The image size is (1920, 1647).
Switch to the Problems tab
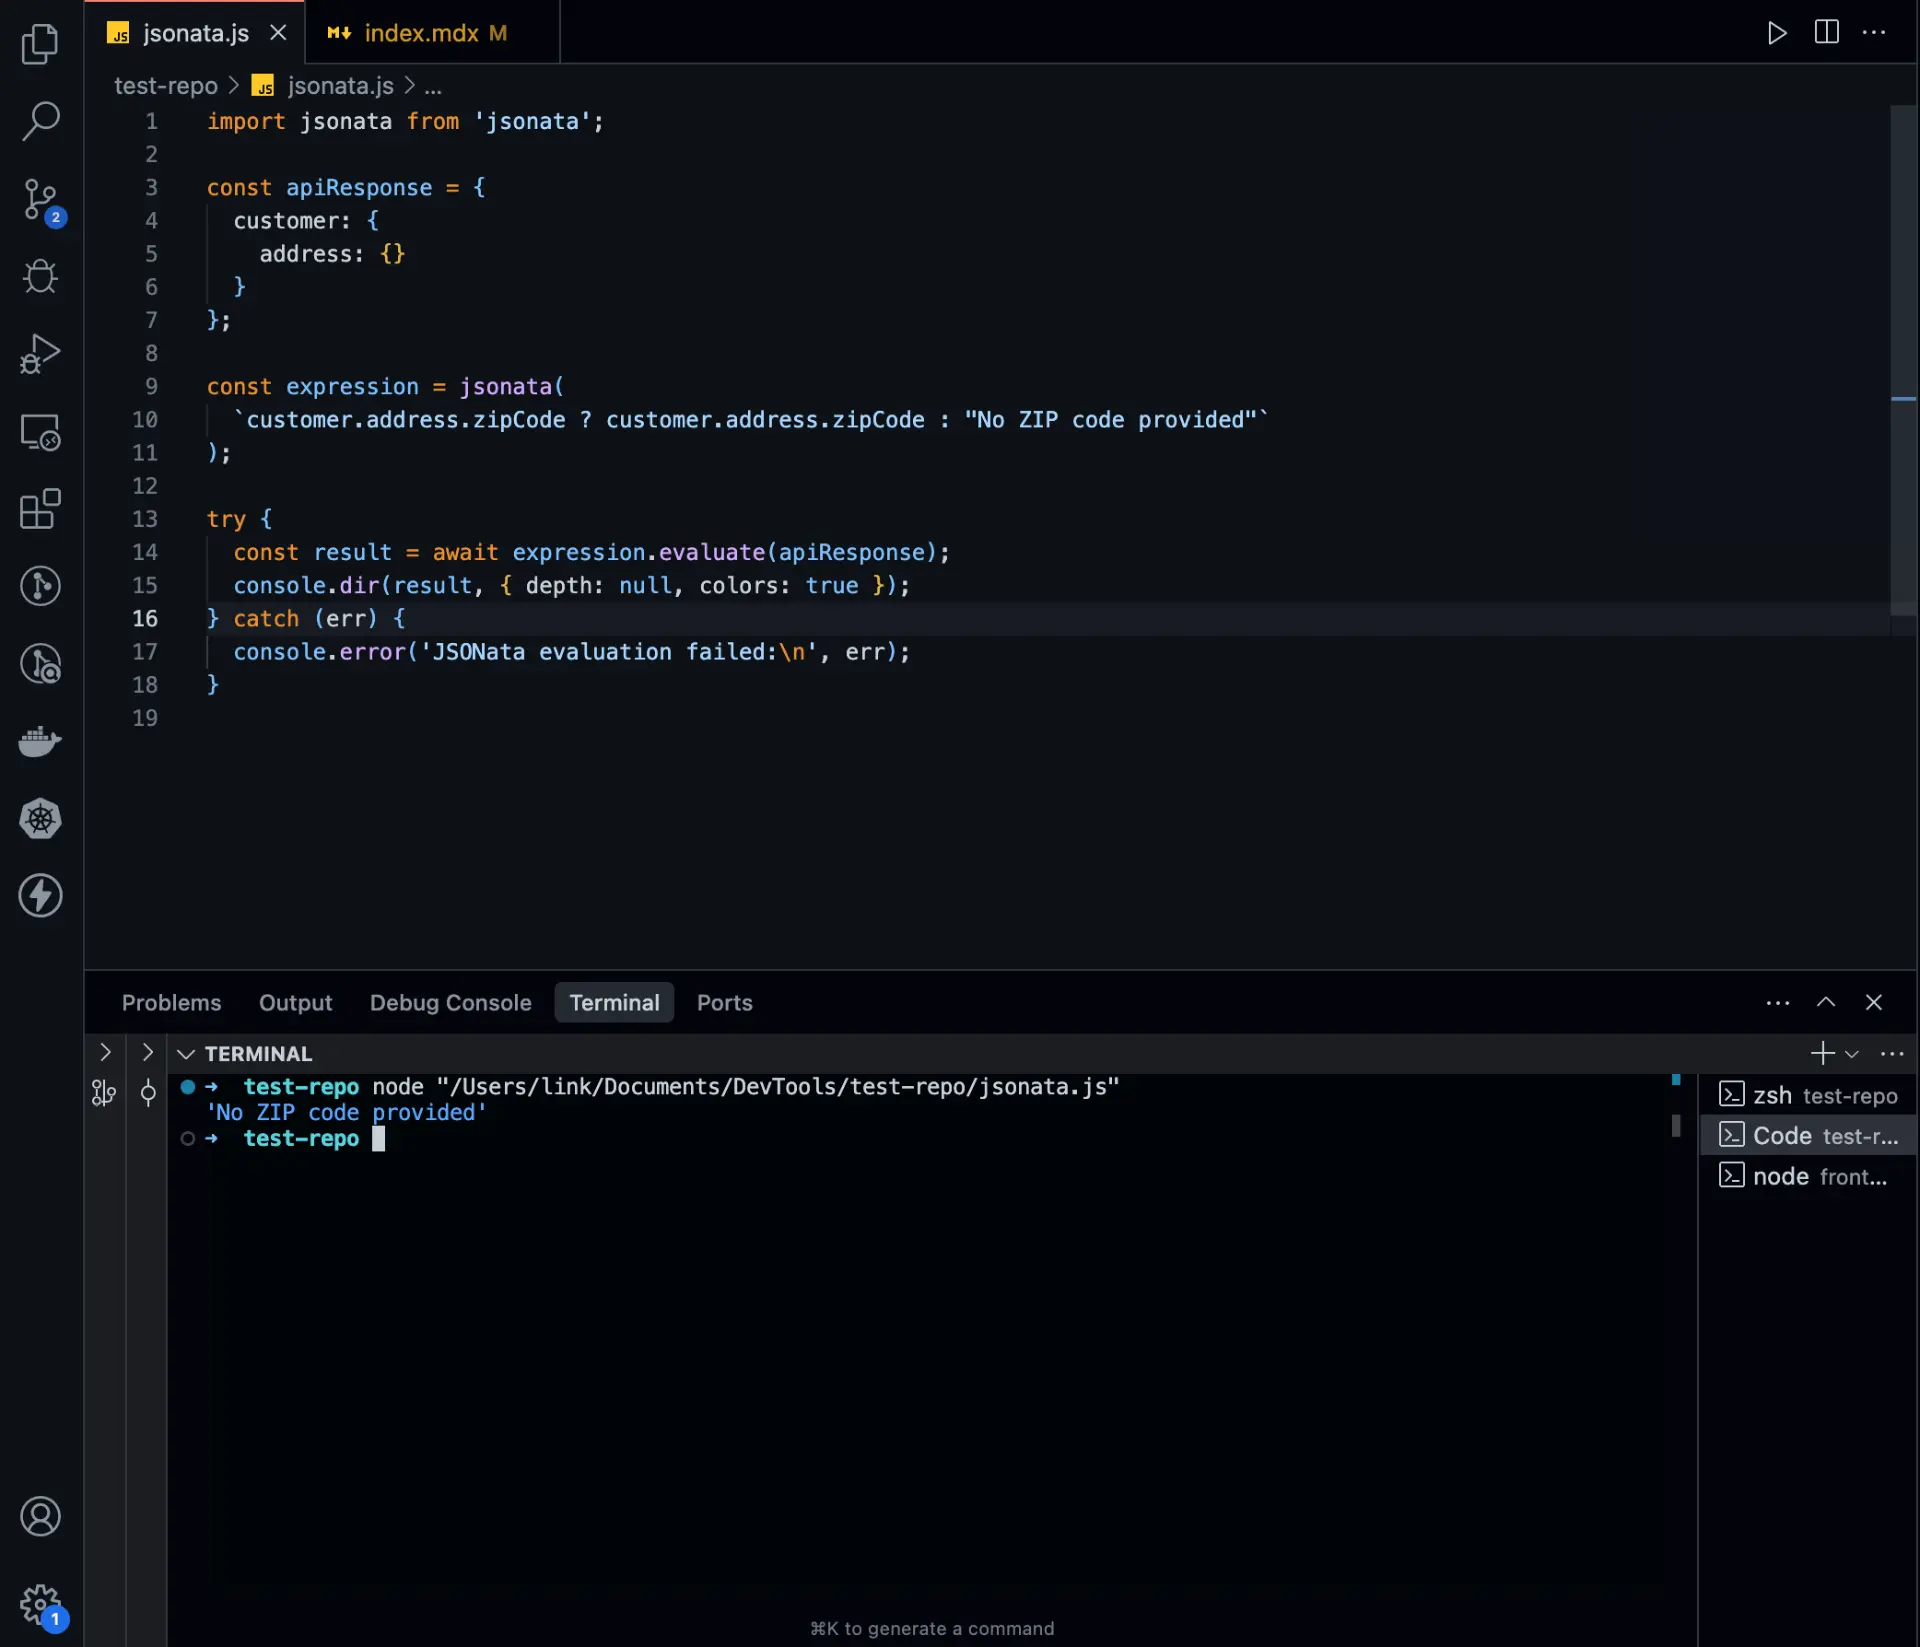coord(171,1002)
